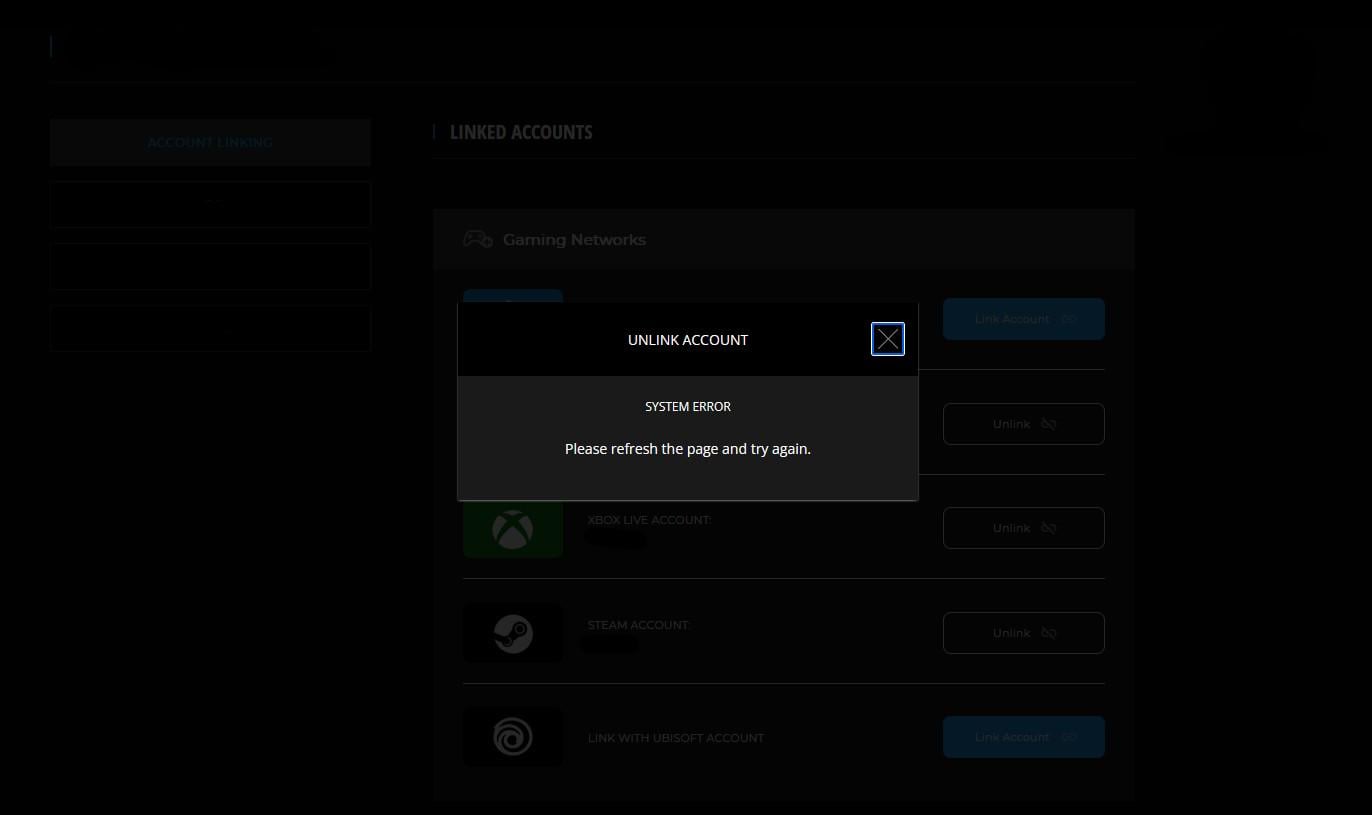Click the Steam logo icon

tap(513, 633)
